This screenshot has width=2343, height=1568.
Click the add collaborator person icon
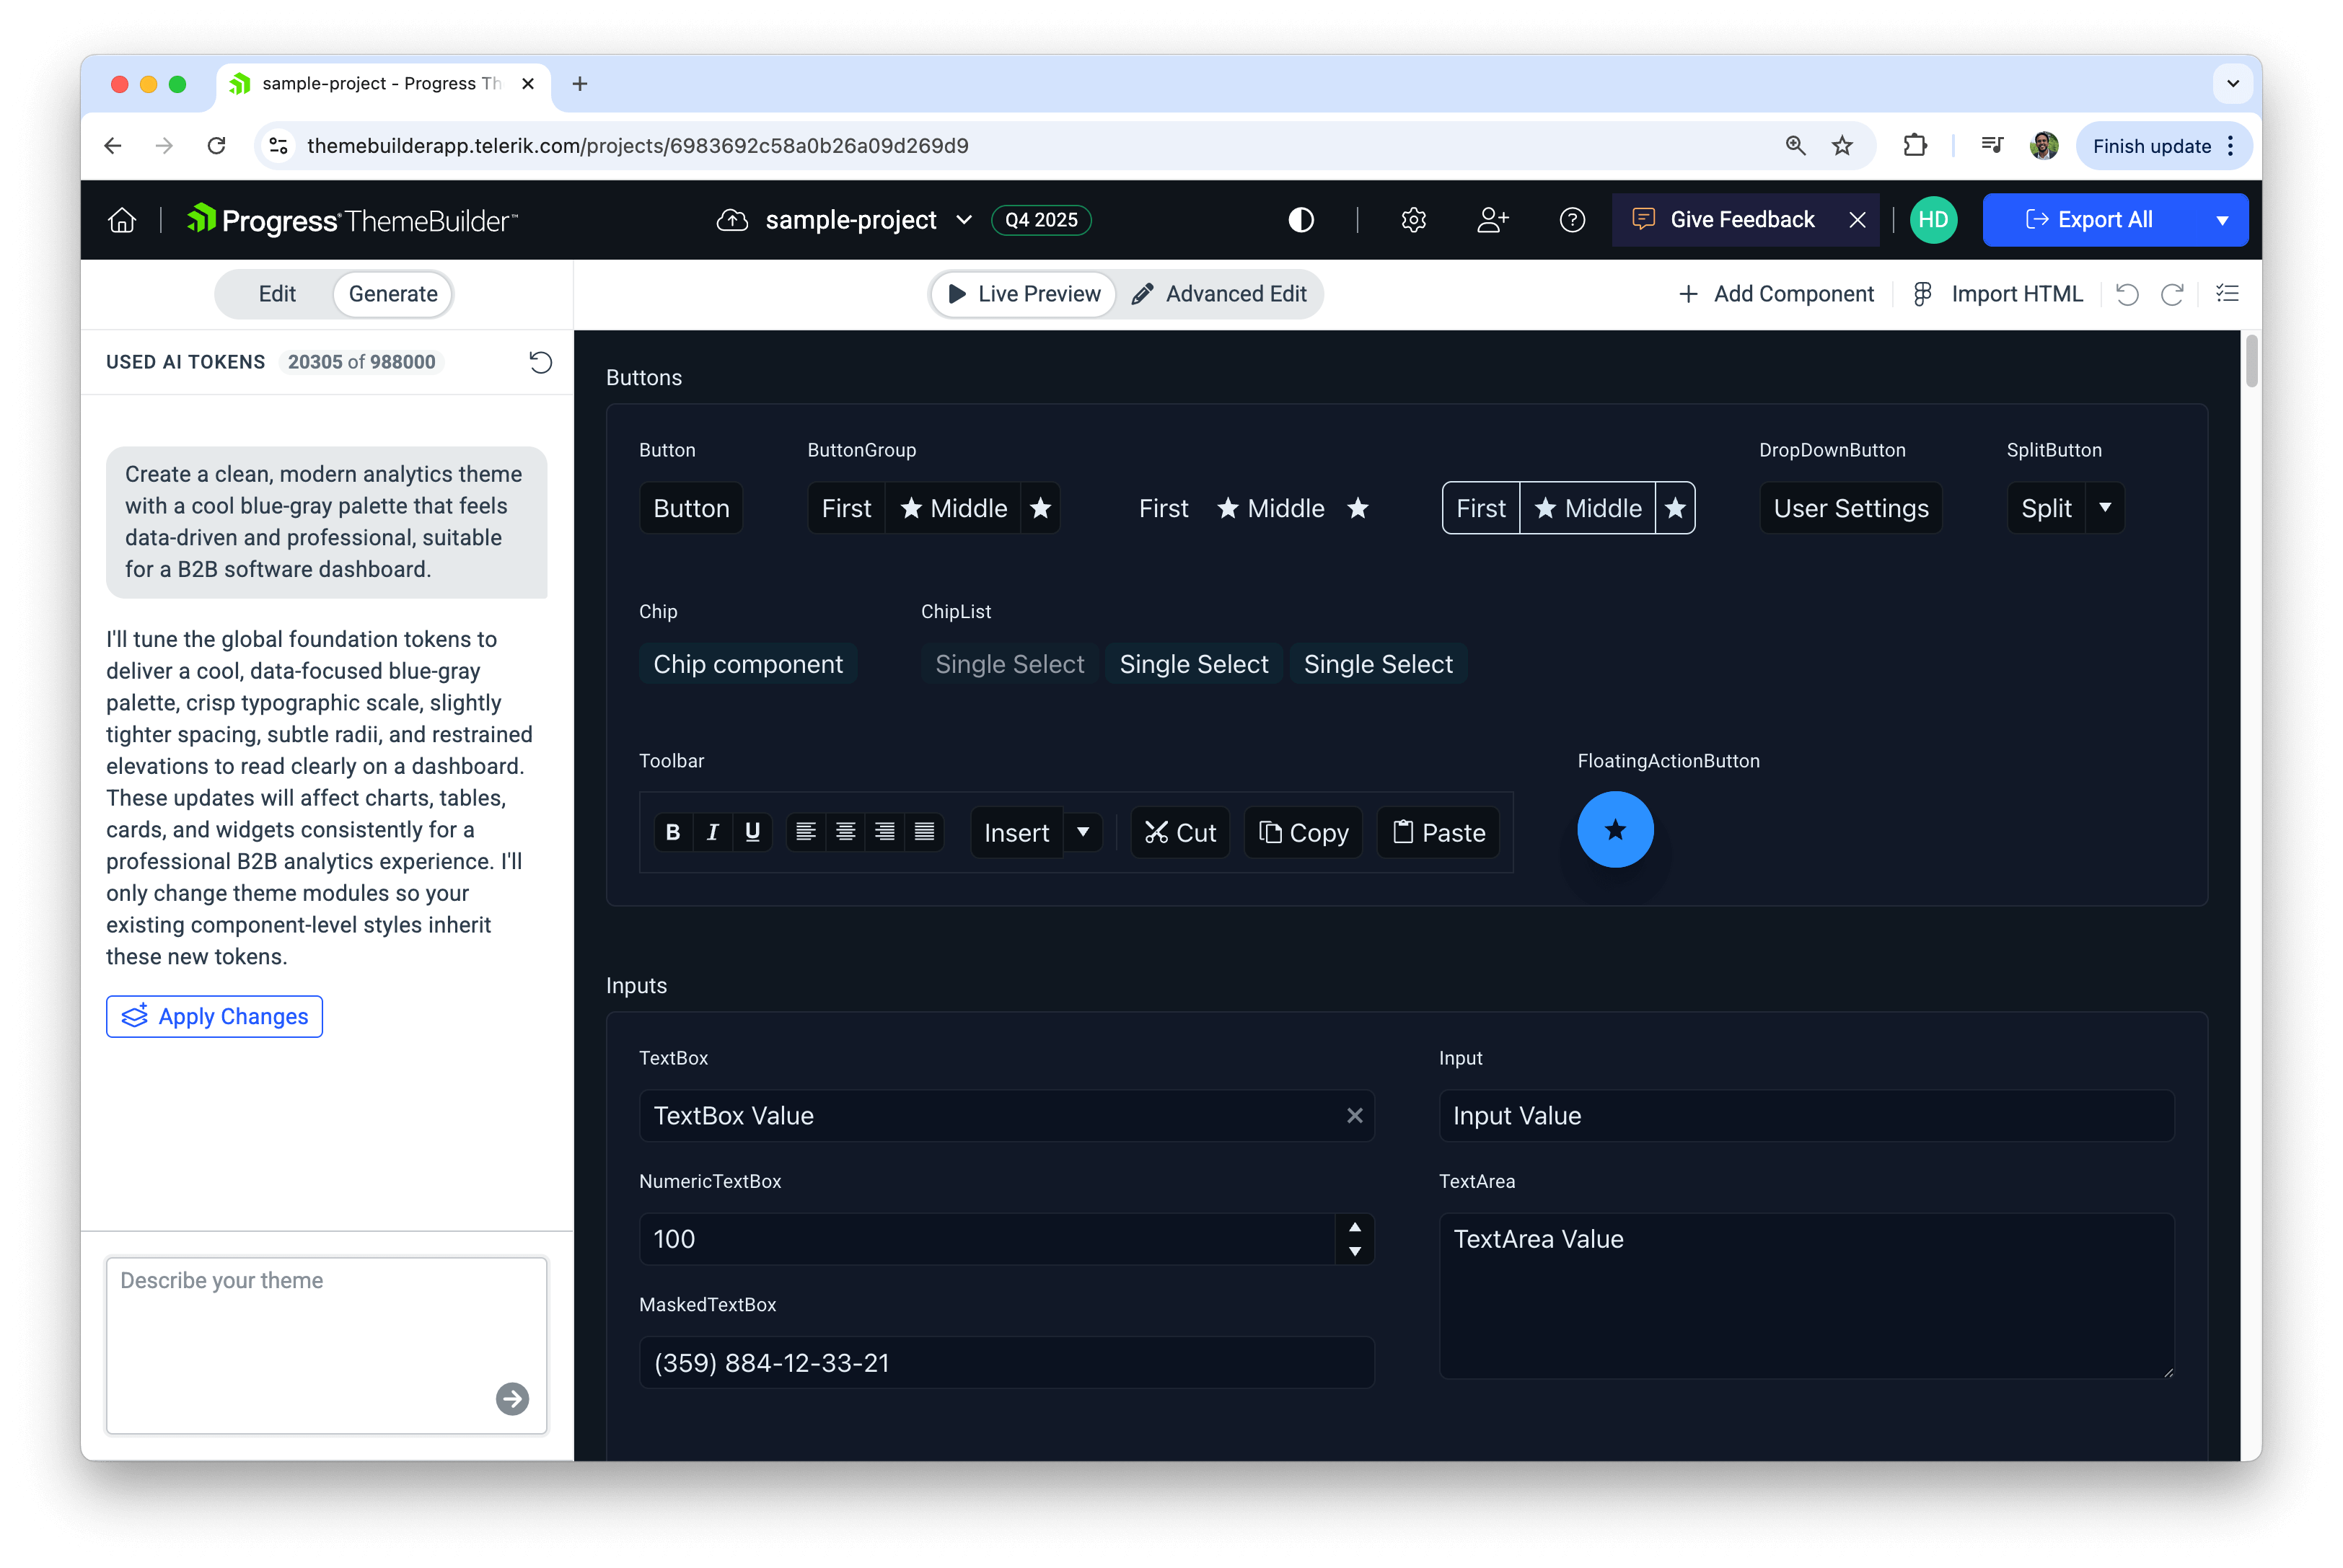pos(1492,220)
